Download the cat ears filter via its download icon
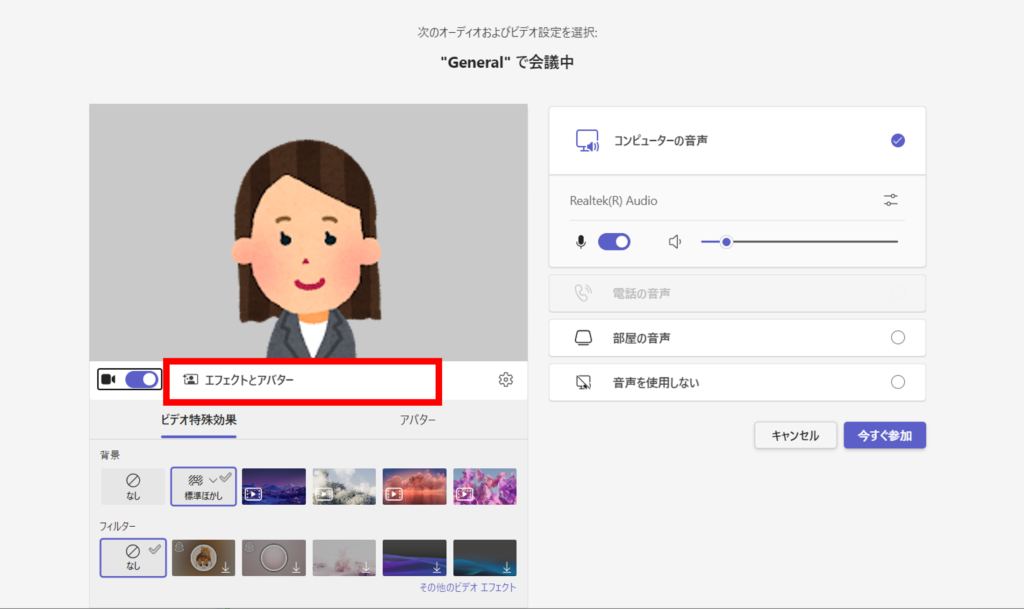 pos(226,568)
